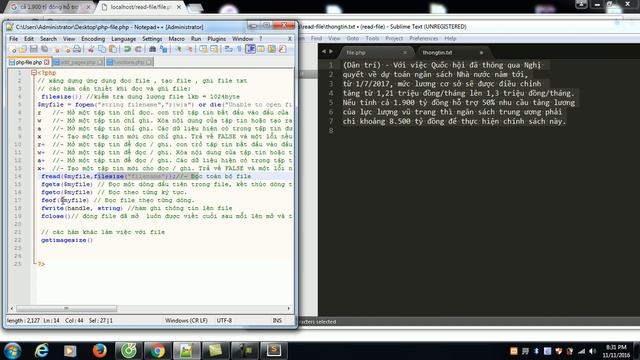
Task: Click right arrow of Notepad++ horizontal scrollbar
Action: click(289, 308)
